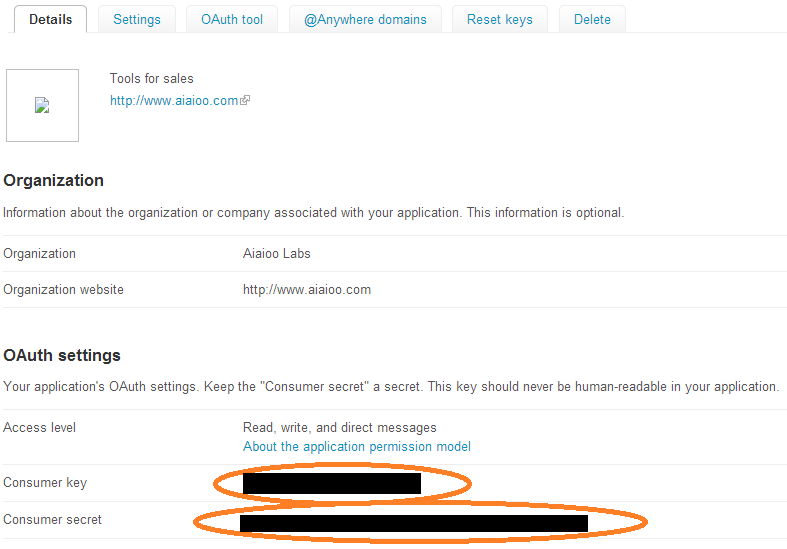Click the Aiaioo Labs organization value
The width and height of the screenshot is (787, 549).
pyautogui.click(x=277, y=253)
